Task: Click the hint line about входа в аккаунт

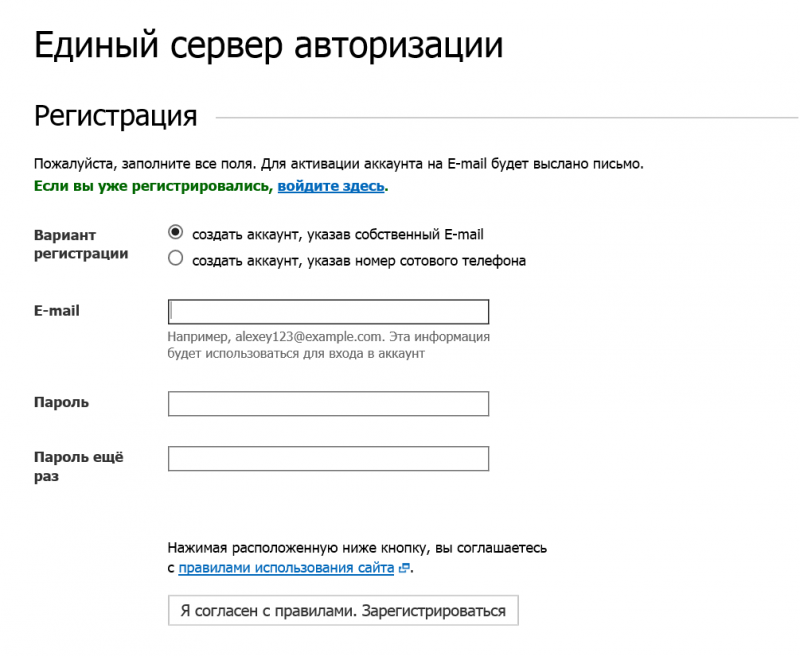Action: tap(296, 353)
